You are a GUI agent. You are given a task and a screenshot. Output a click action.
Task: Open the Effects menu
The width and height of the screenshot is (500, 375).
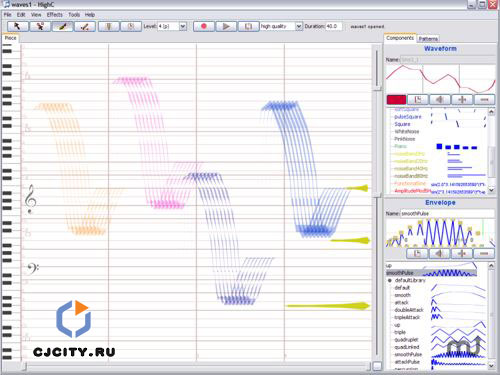tap(55, 15)
